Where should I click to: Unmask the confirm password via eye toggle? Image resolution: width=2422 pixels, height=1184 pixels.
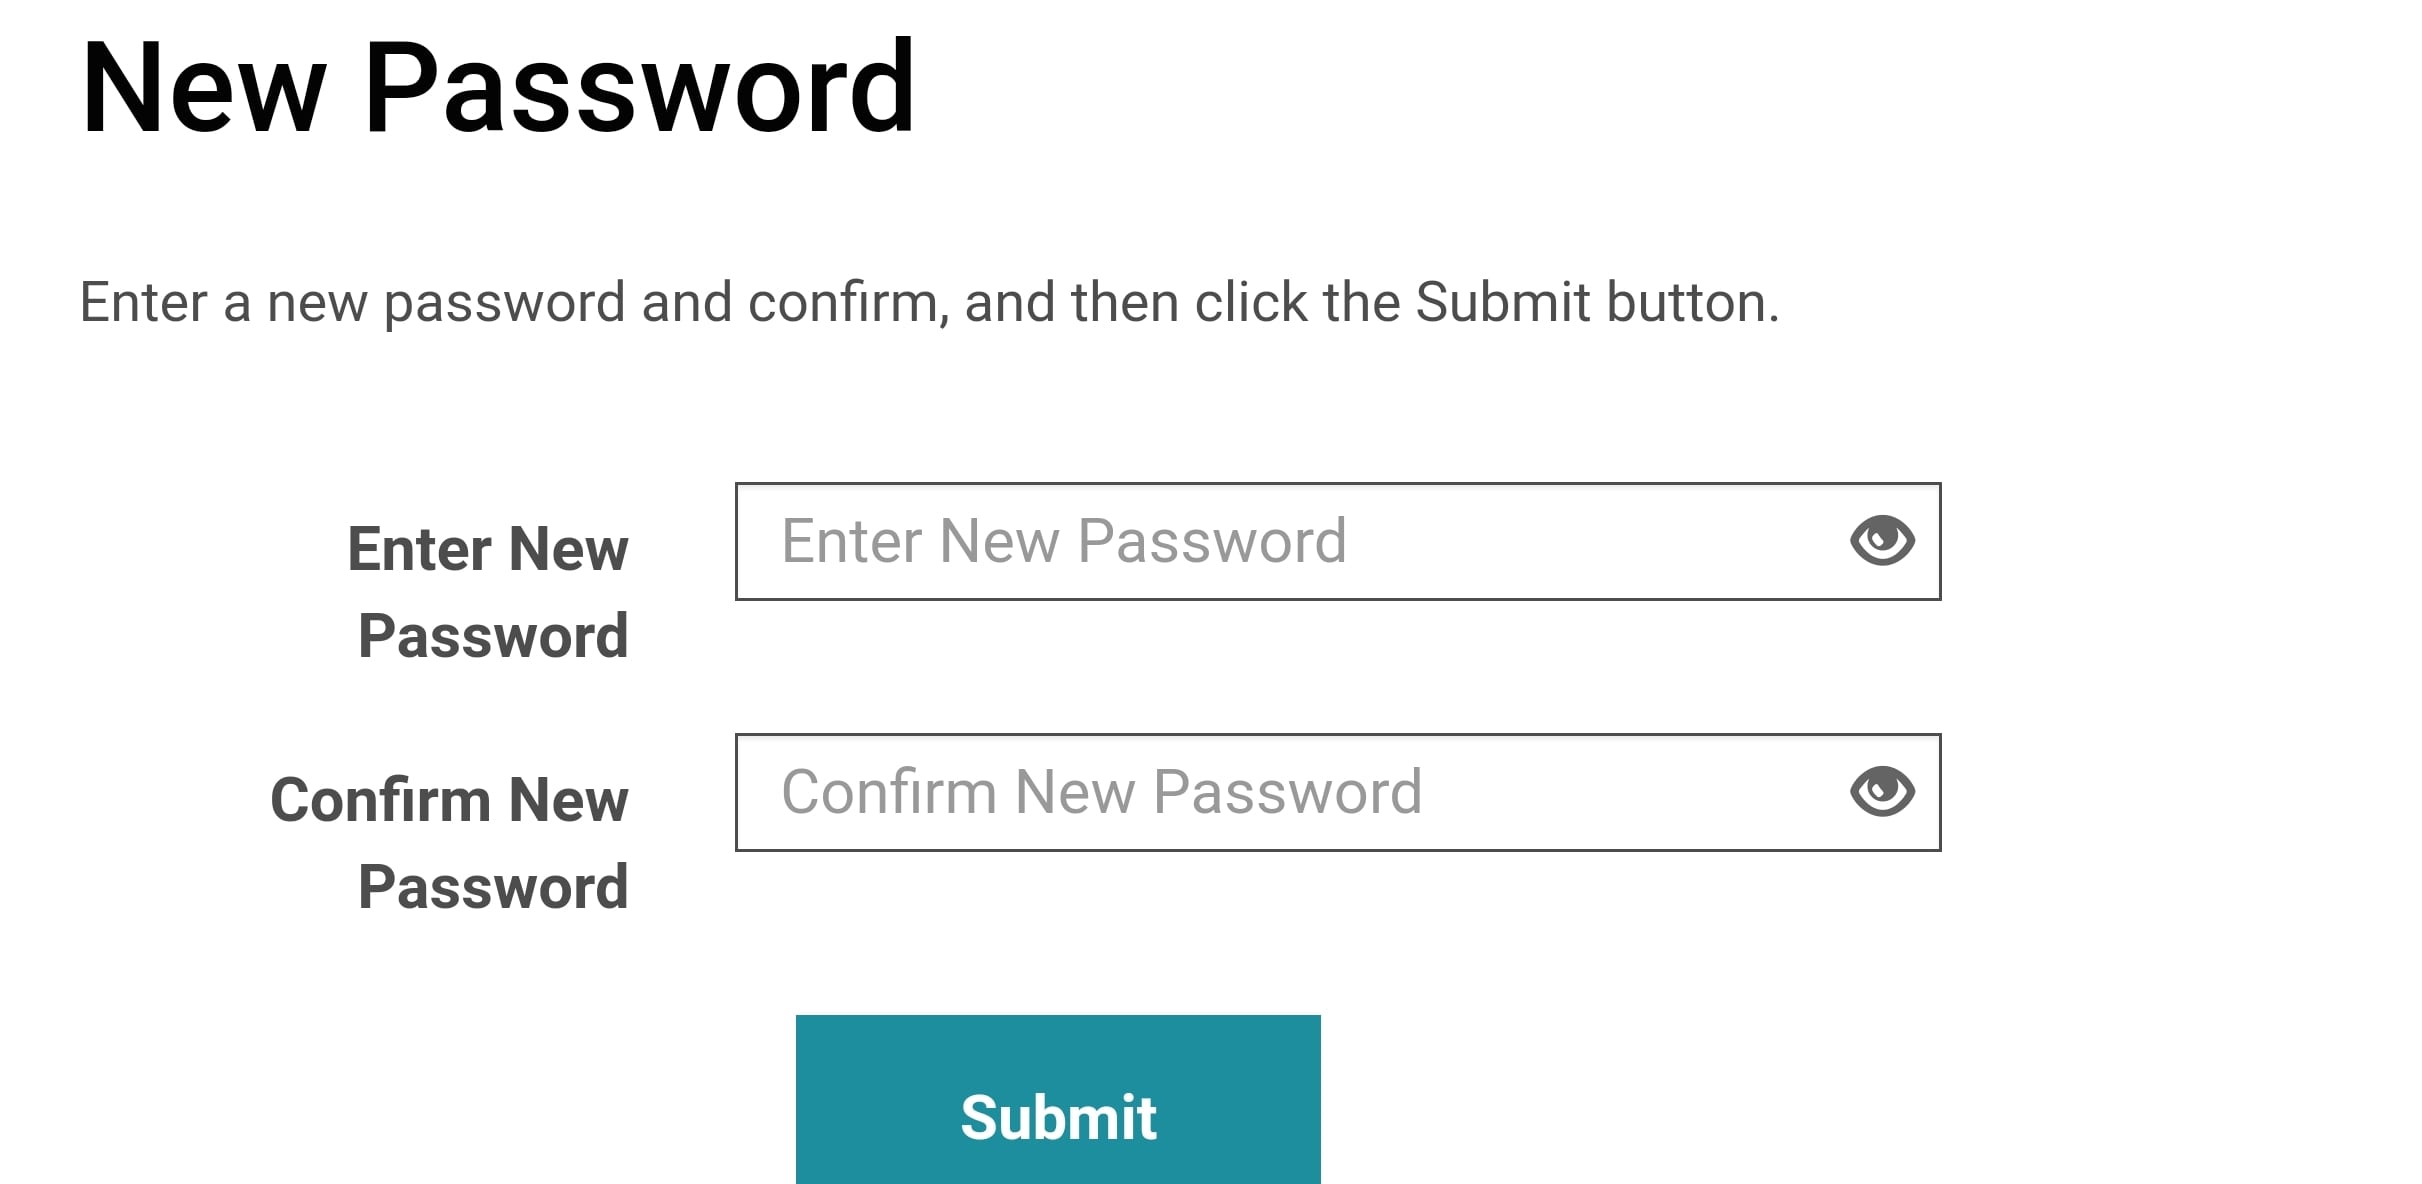point(1881,792)
